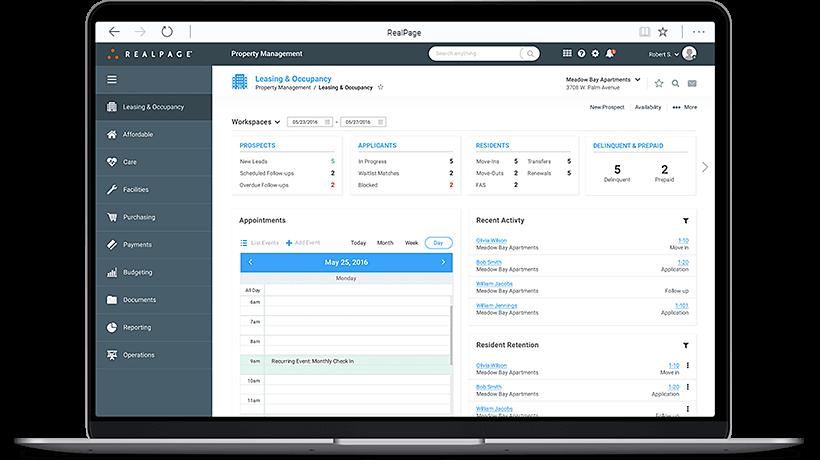Screen dimensions: 820x460
Task: Open Documents in sidebar
Action: [154, 300]
